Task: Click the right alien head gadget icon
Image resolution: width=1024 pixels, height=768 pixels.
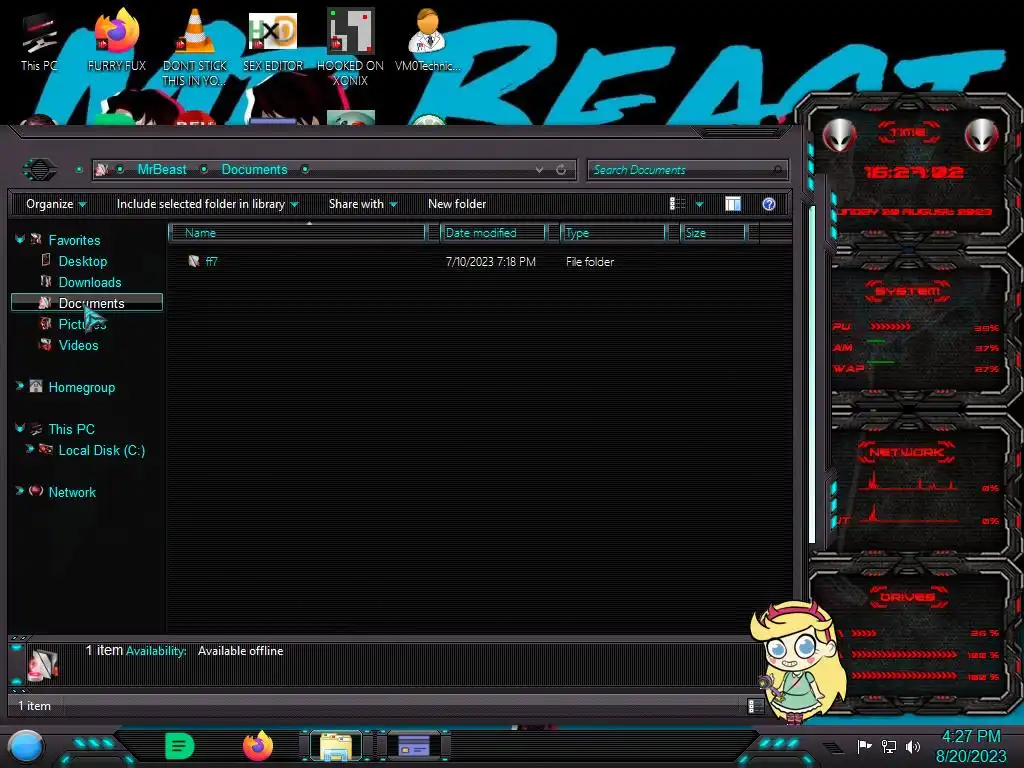Action: tap(981, 136)
